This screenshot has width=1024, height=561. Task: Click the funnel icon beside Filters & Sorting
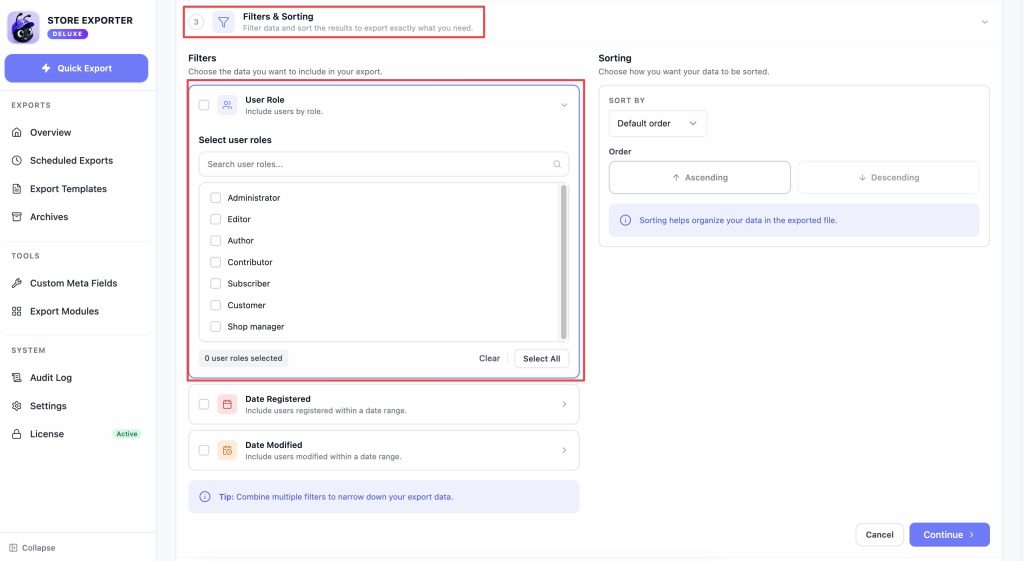click(x=223, y=22)
